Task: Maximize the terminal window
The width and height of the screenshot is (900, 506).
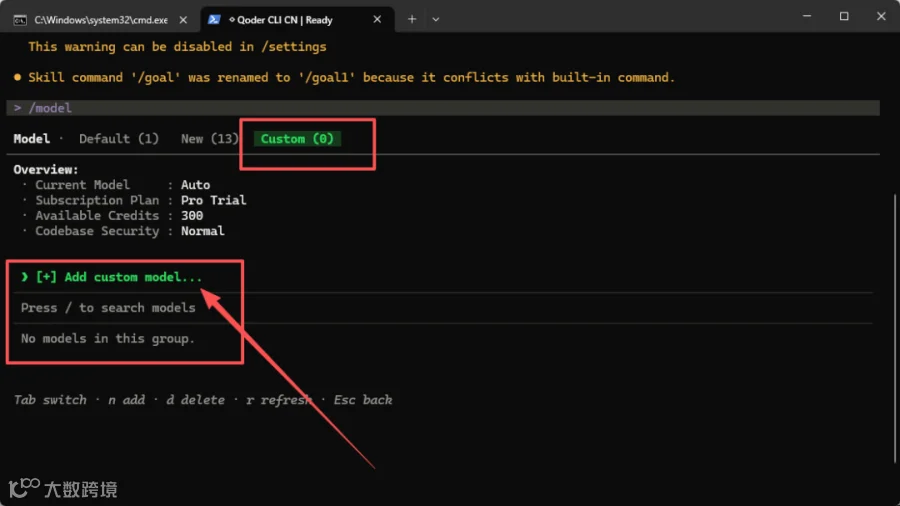Action: [x=844, y=17]
